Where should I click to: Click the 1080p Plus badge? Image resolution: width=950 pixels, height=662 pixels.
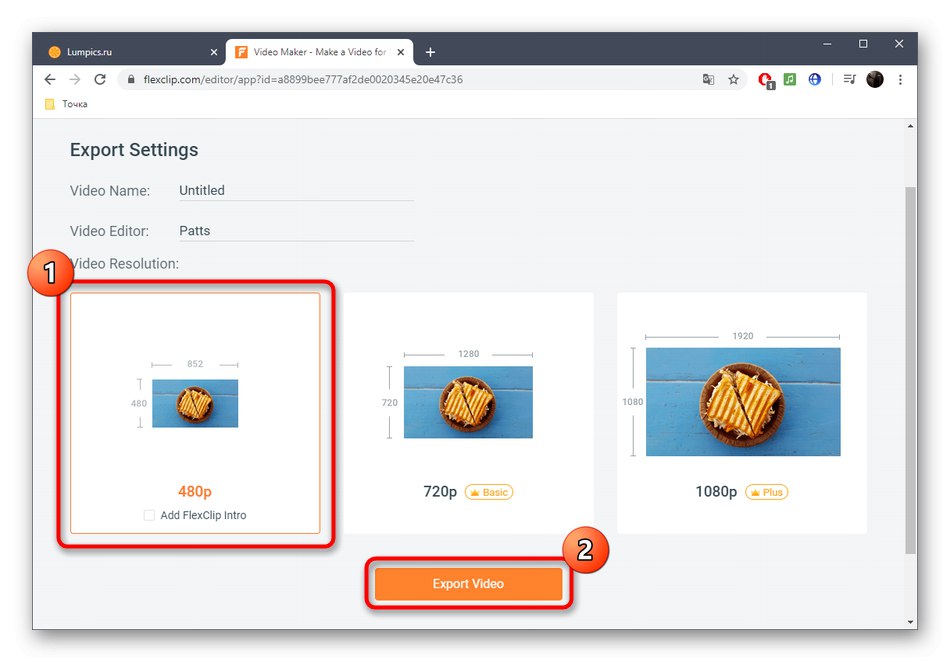(766, 492)
